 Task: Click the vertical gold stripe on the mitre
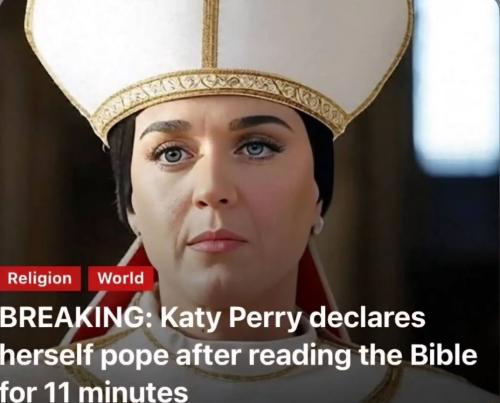point(210,33)
